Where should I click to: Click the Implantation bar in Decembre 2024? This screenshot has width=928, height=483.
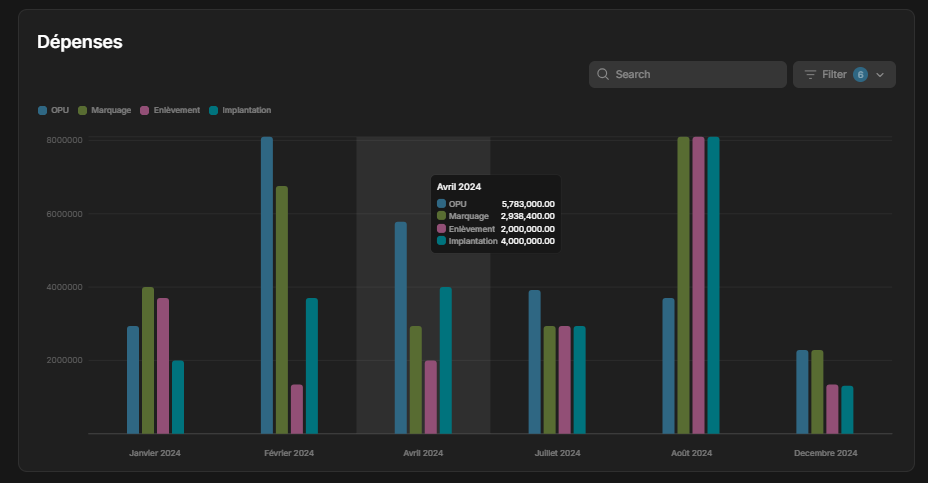[x=847, y=410]
